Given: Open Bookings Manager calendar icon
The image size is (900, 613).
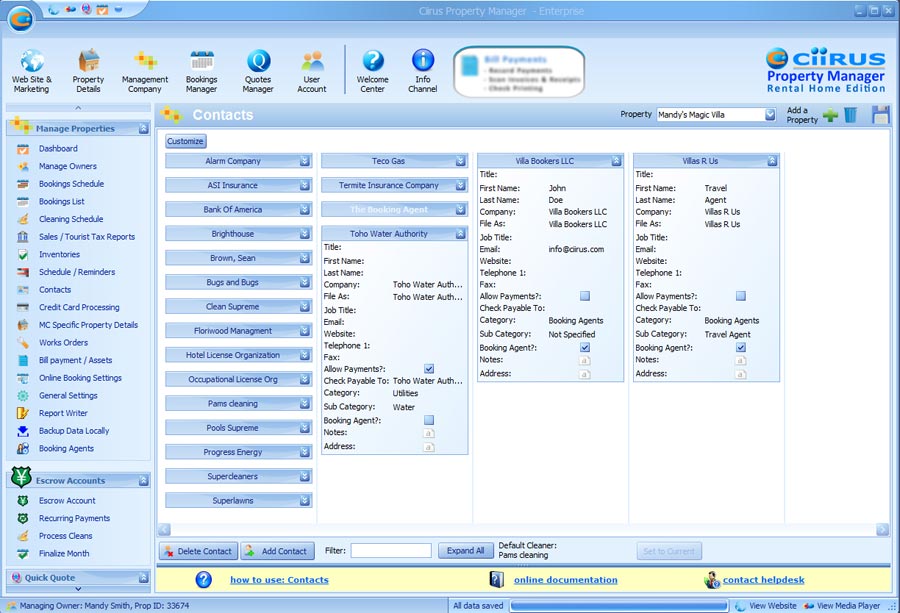Looking at the screenshot, I should (x=201, y=61).
